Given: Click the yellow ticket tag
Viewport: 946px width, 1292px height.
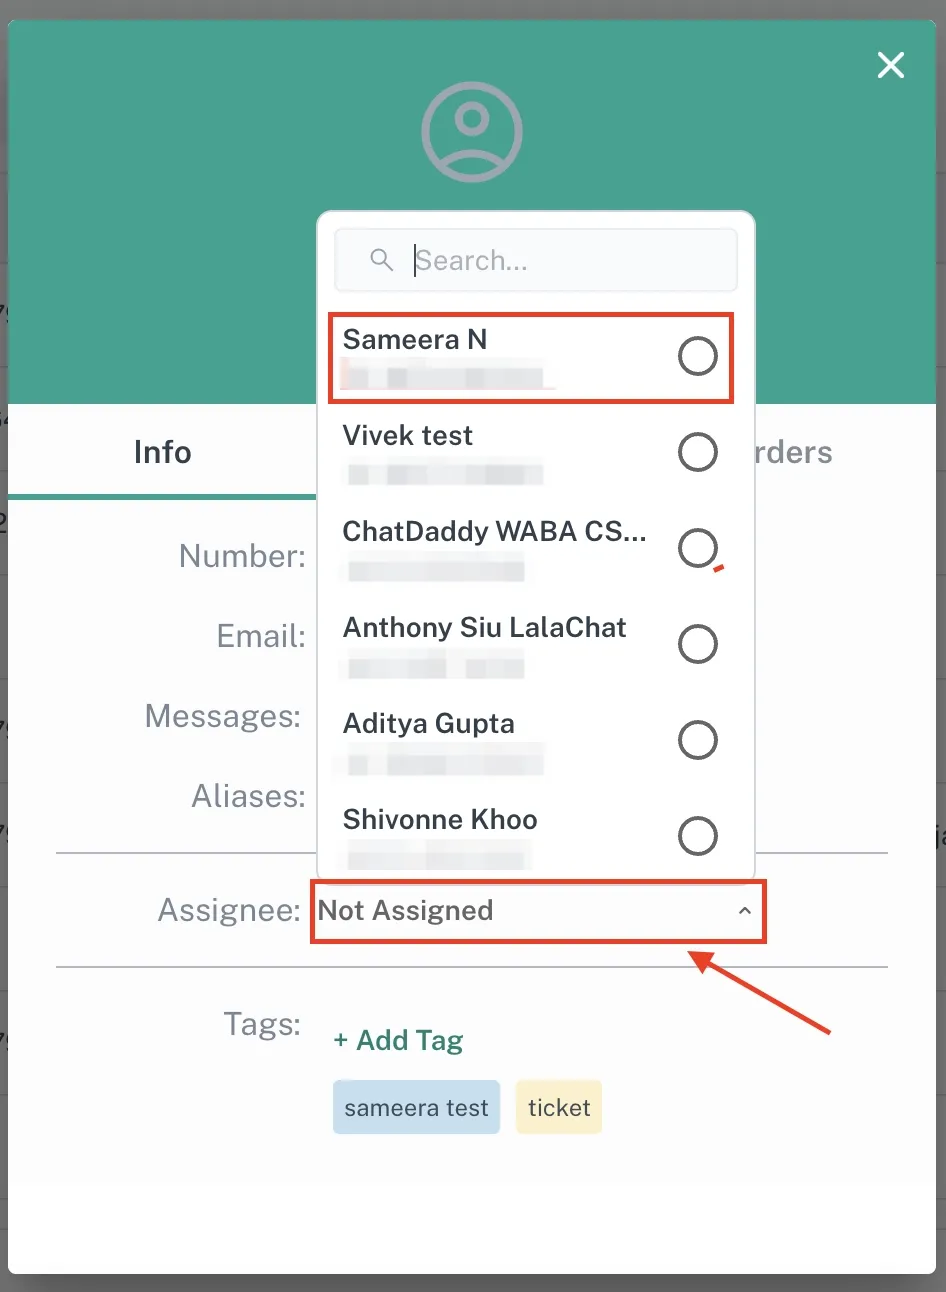Looking at the screenshot, I should (x=559, y=1108).
